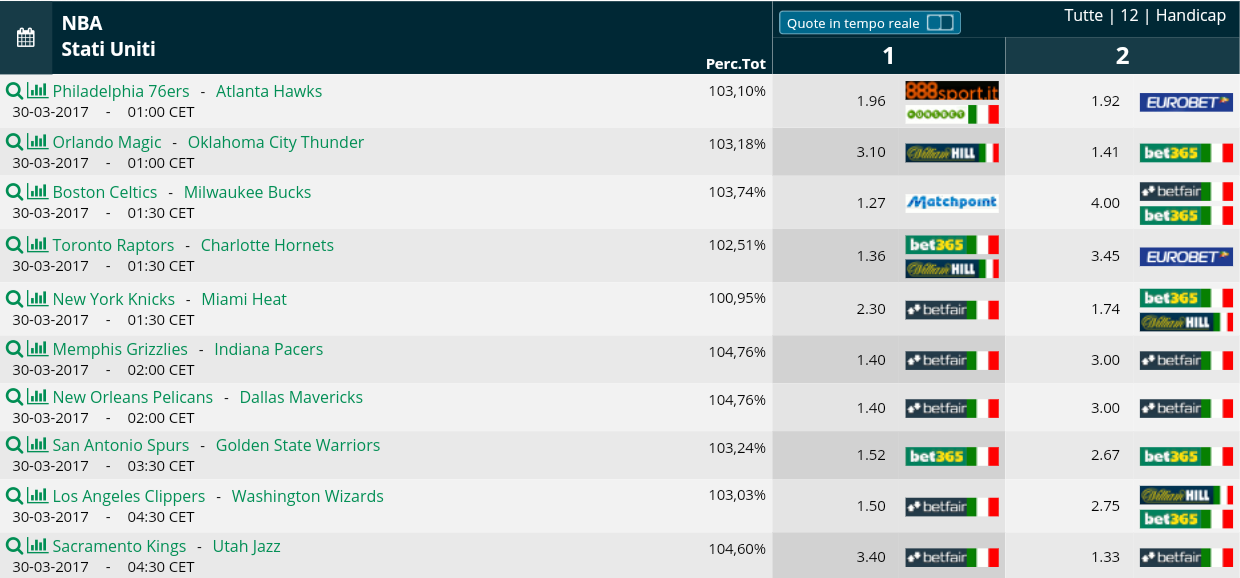Open Indiana Pacers team link

[269, 349]
